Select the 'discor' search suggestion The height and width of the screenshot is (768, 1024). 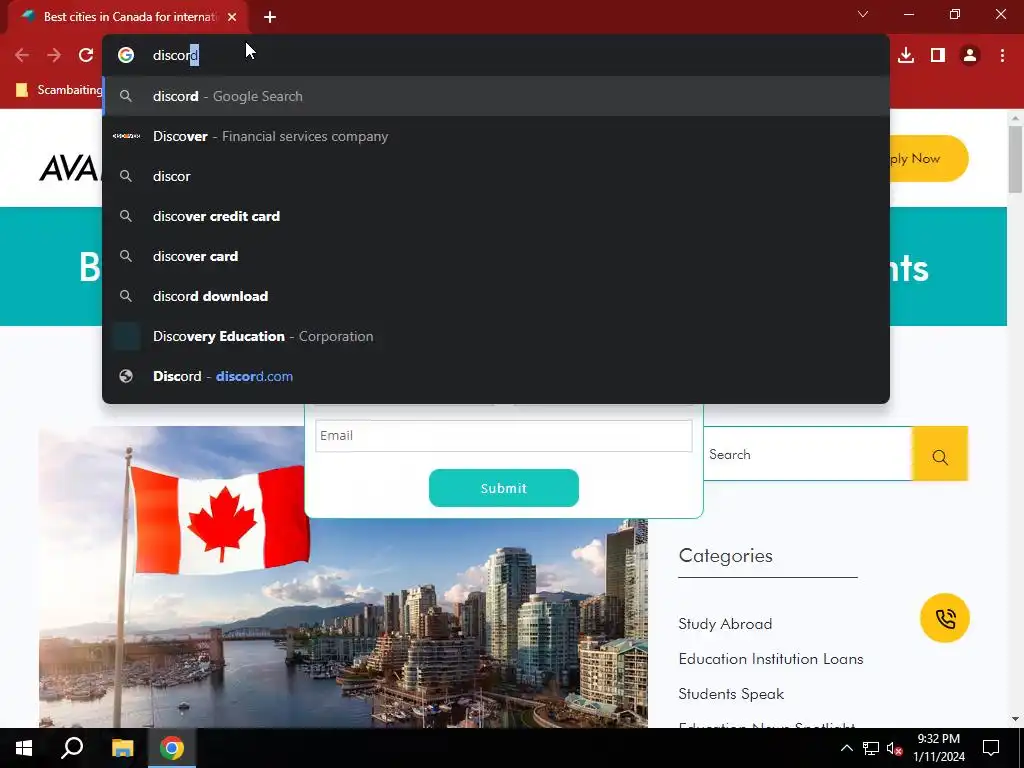(496, 176)
